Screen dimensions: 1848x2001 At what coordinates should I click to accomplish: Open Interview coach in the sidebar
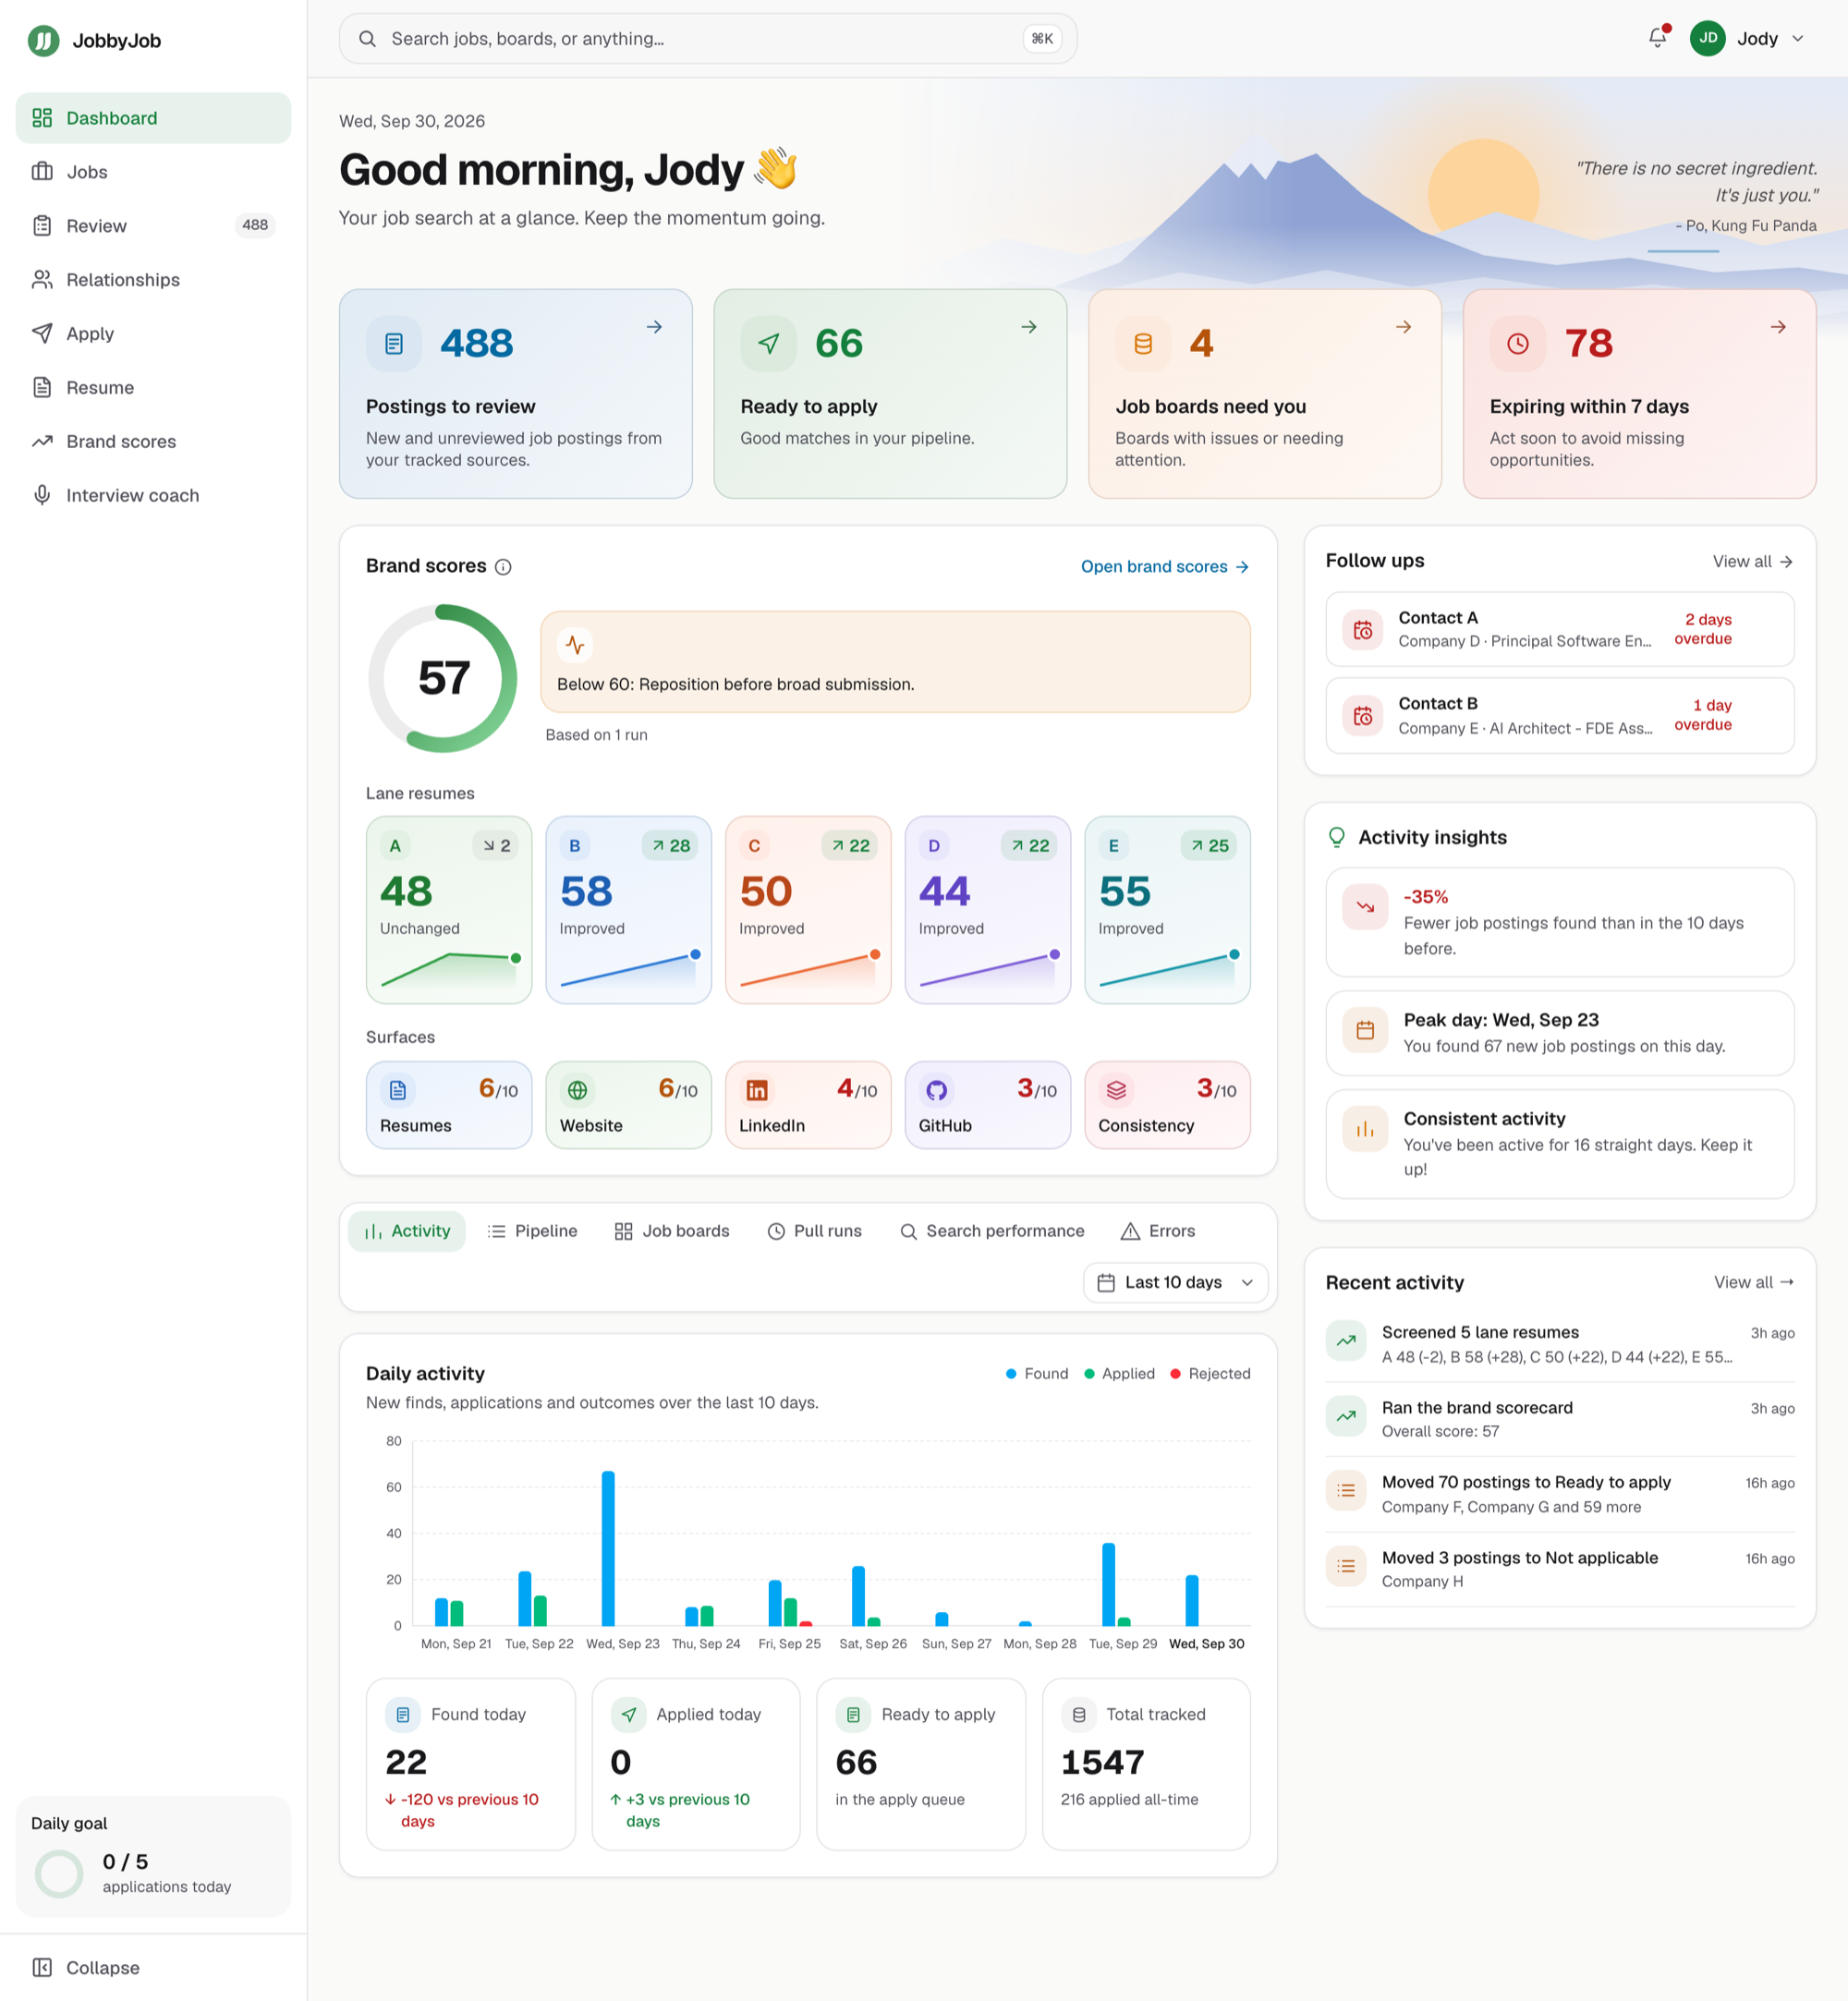[x=153, y=496]
